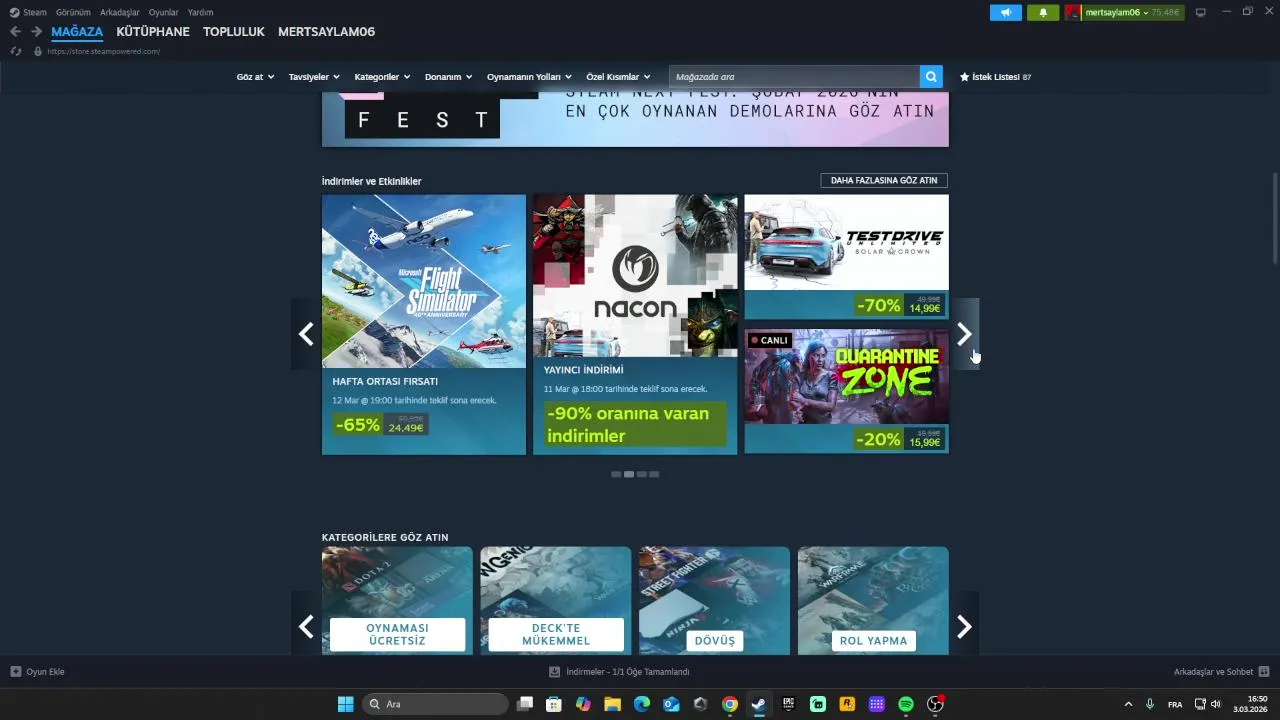Open Arkadaşlar ve Sohbet chat icon
The width and height of the screenshot is (1280, 720).
point(1264,672)
